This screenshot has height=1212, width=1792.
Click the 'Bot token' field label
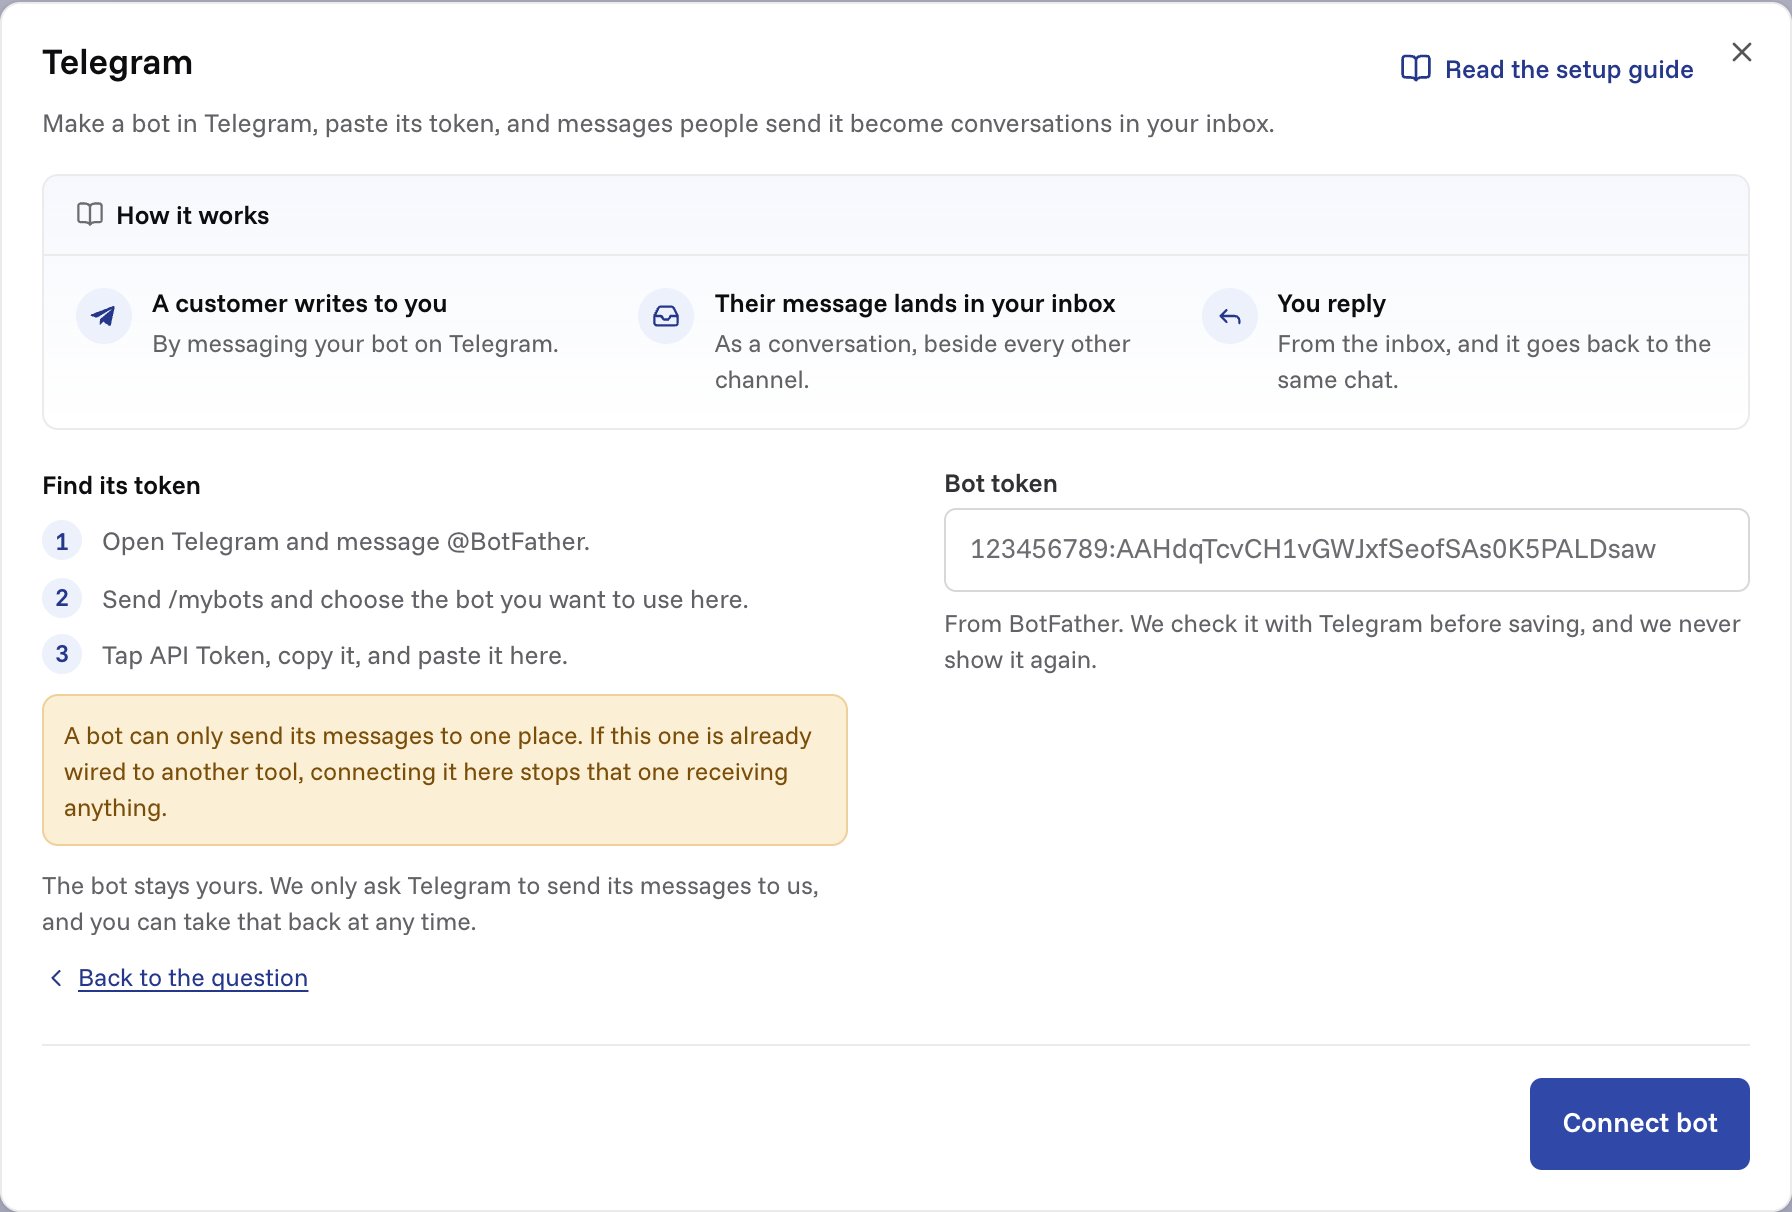pyautogui.click(x=1001, y=484)
